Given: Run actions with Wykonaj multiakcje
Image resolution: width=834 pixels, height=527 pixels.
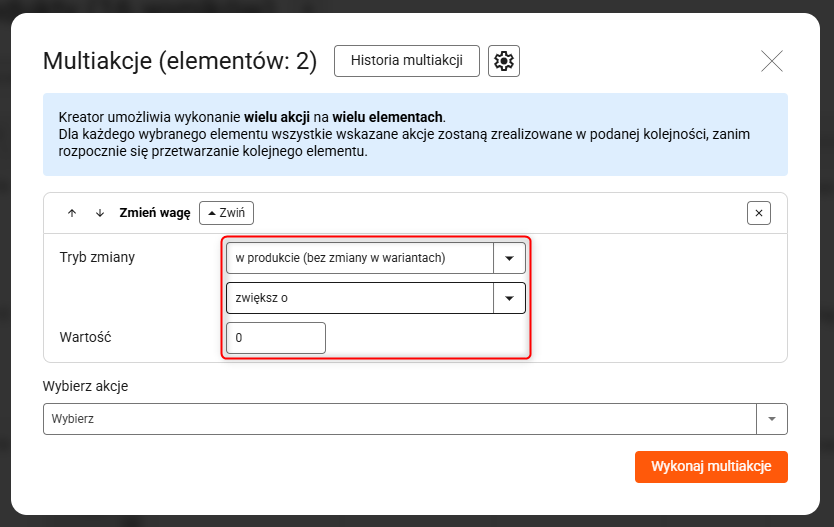Looking at the screenshot, I should [x=711, y=467].
